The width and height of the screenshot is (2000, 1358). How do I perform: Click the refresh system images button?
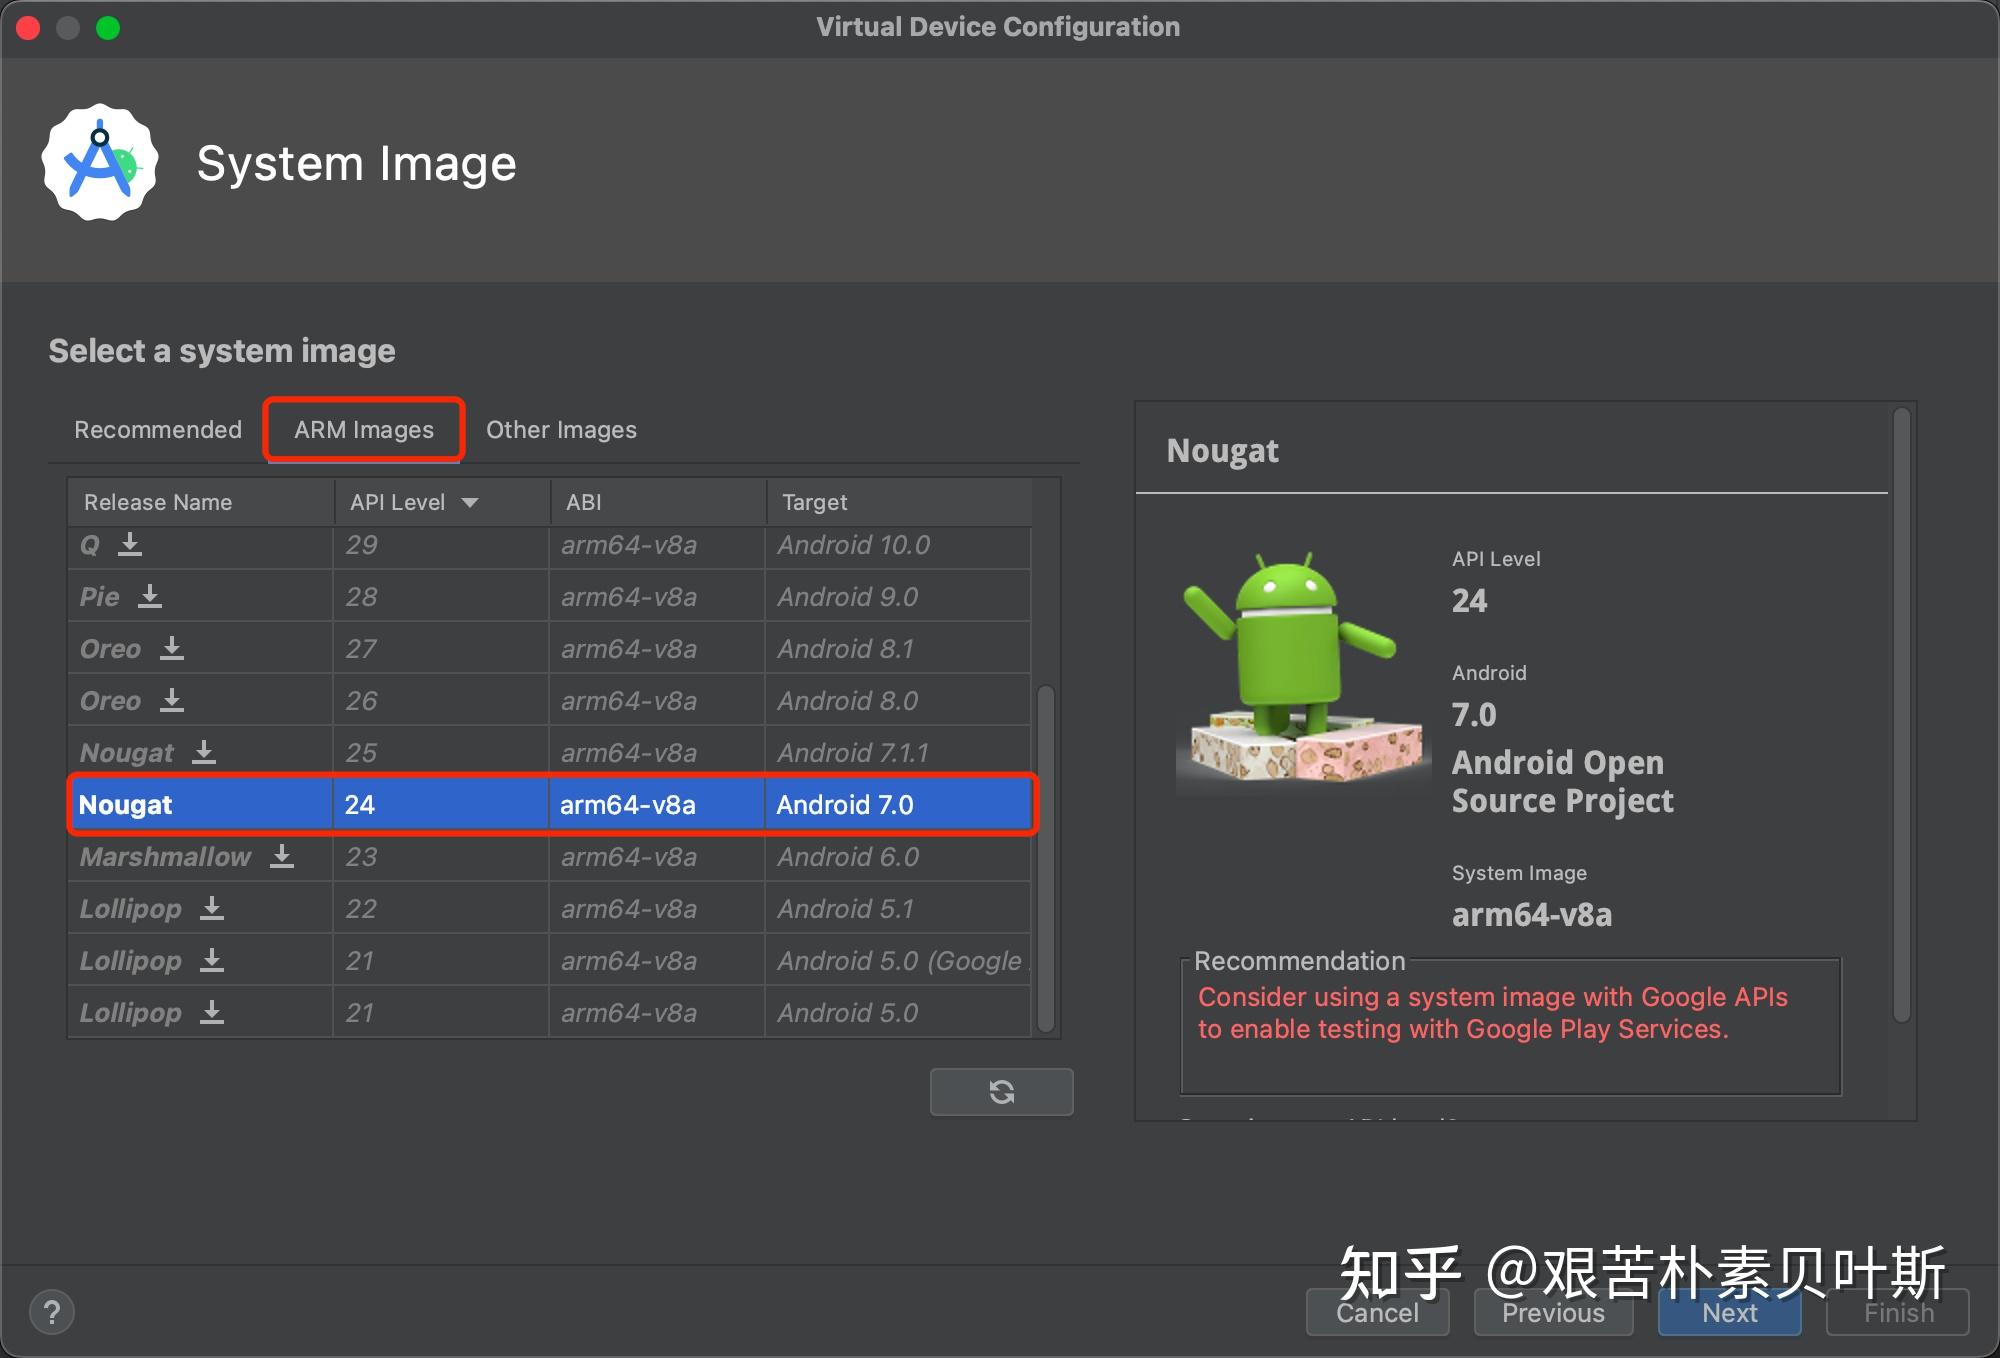pos(1001,1091)
